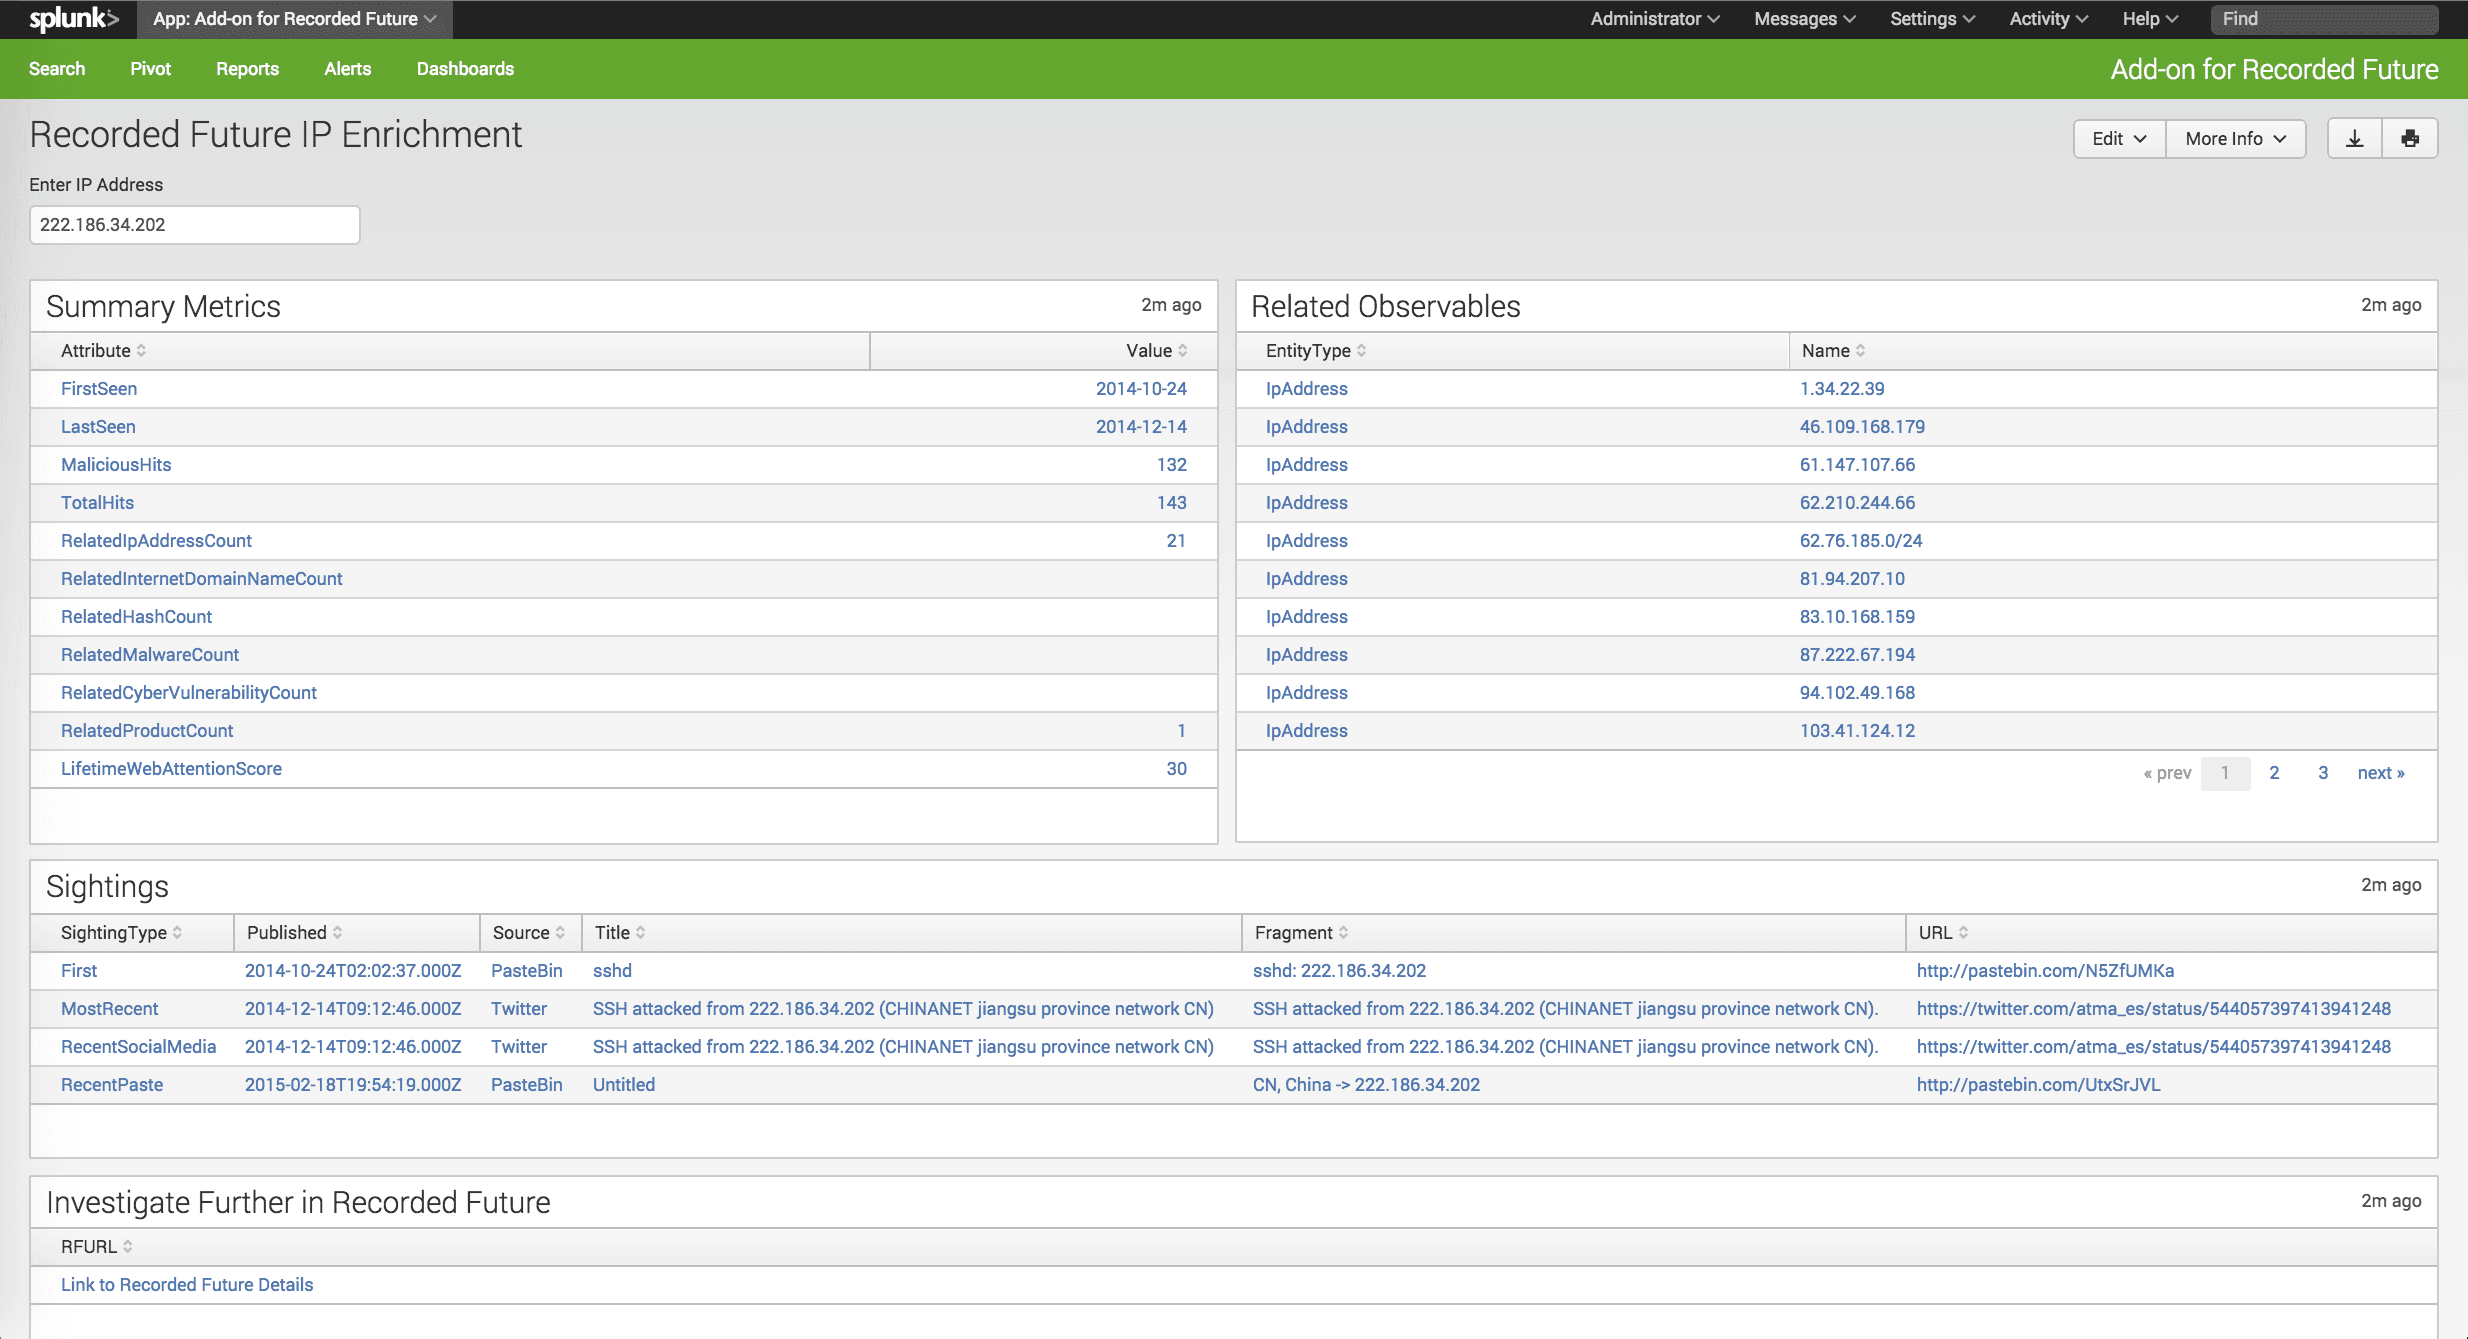The width and height of the screenshot is (2468, 1339).
Task: Go to Related Observables page 2
Action: [2274, 773]
